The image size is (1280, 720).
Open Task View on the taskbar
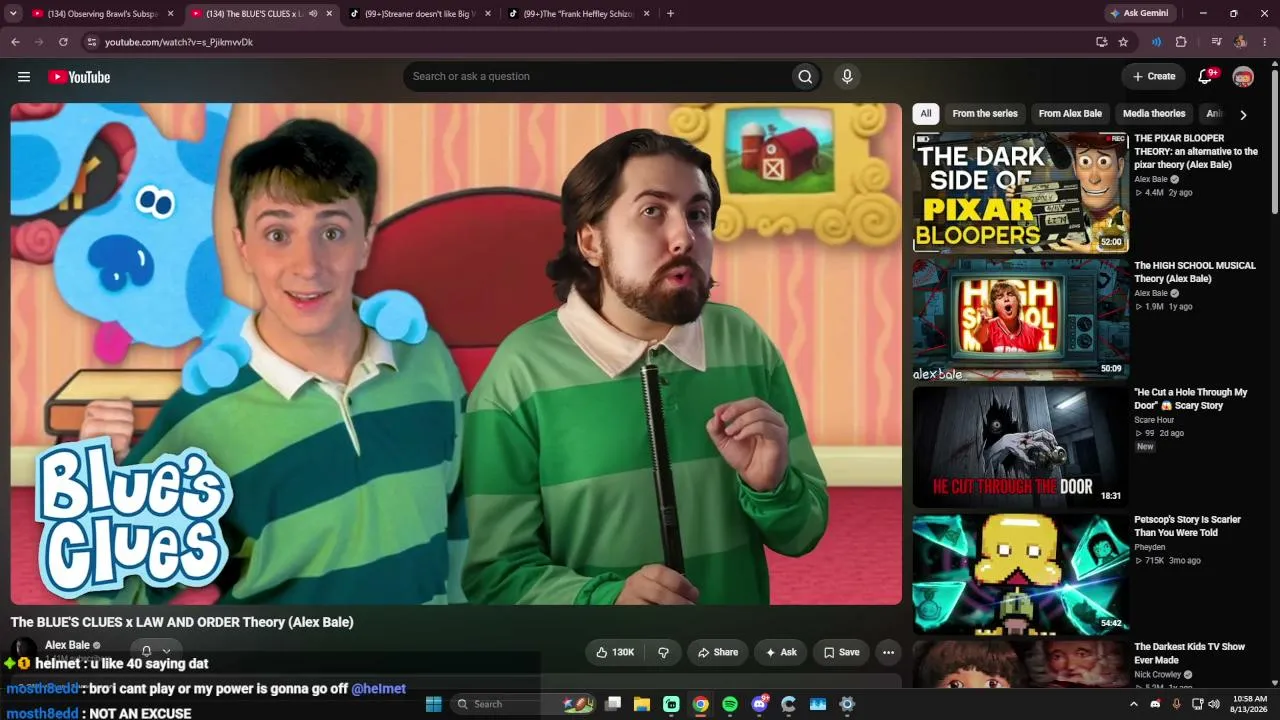[613, 704]
